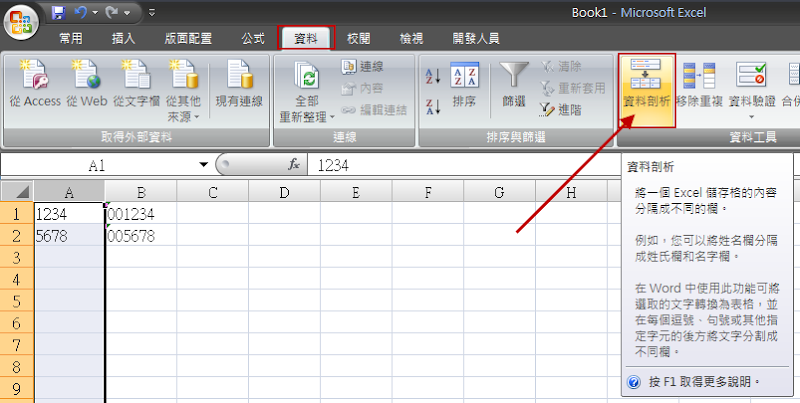
Task: Save the workbook via quick access
Action: pyautogui.click(x=59, y=13)
